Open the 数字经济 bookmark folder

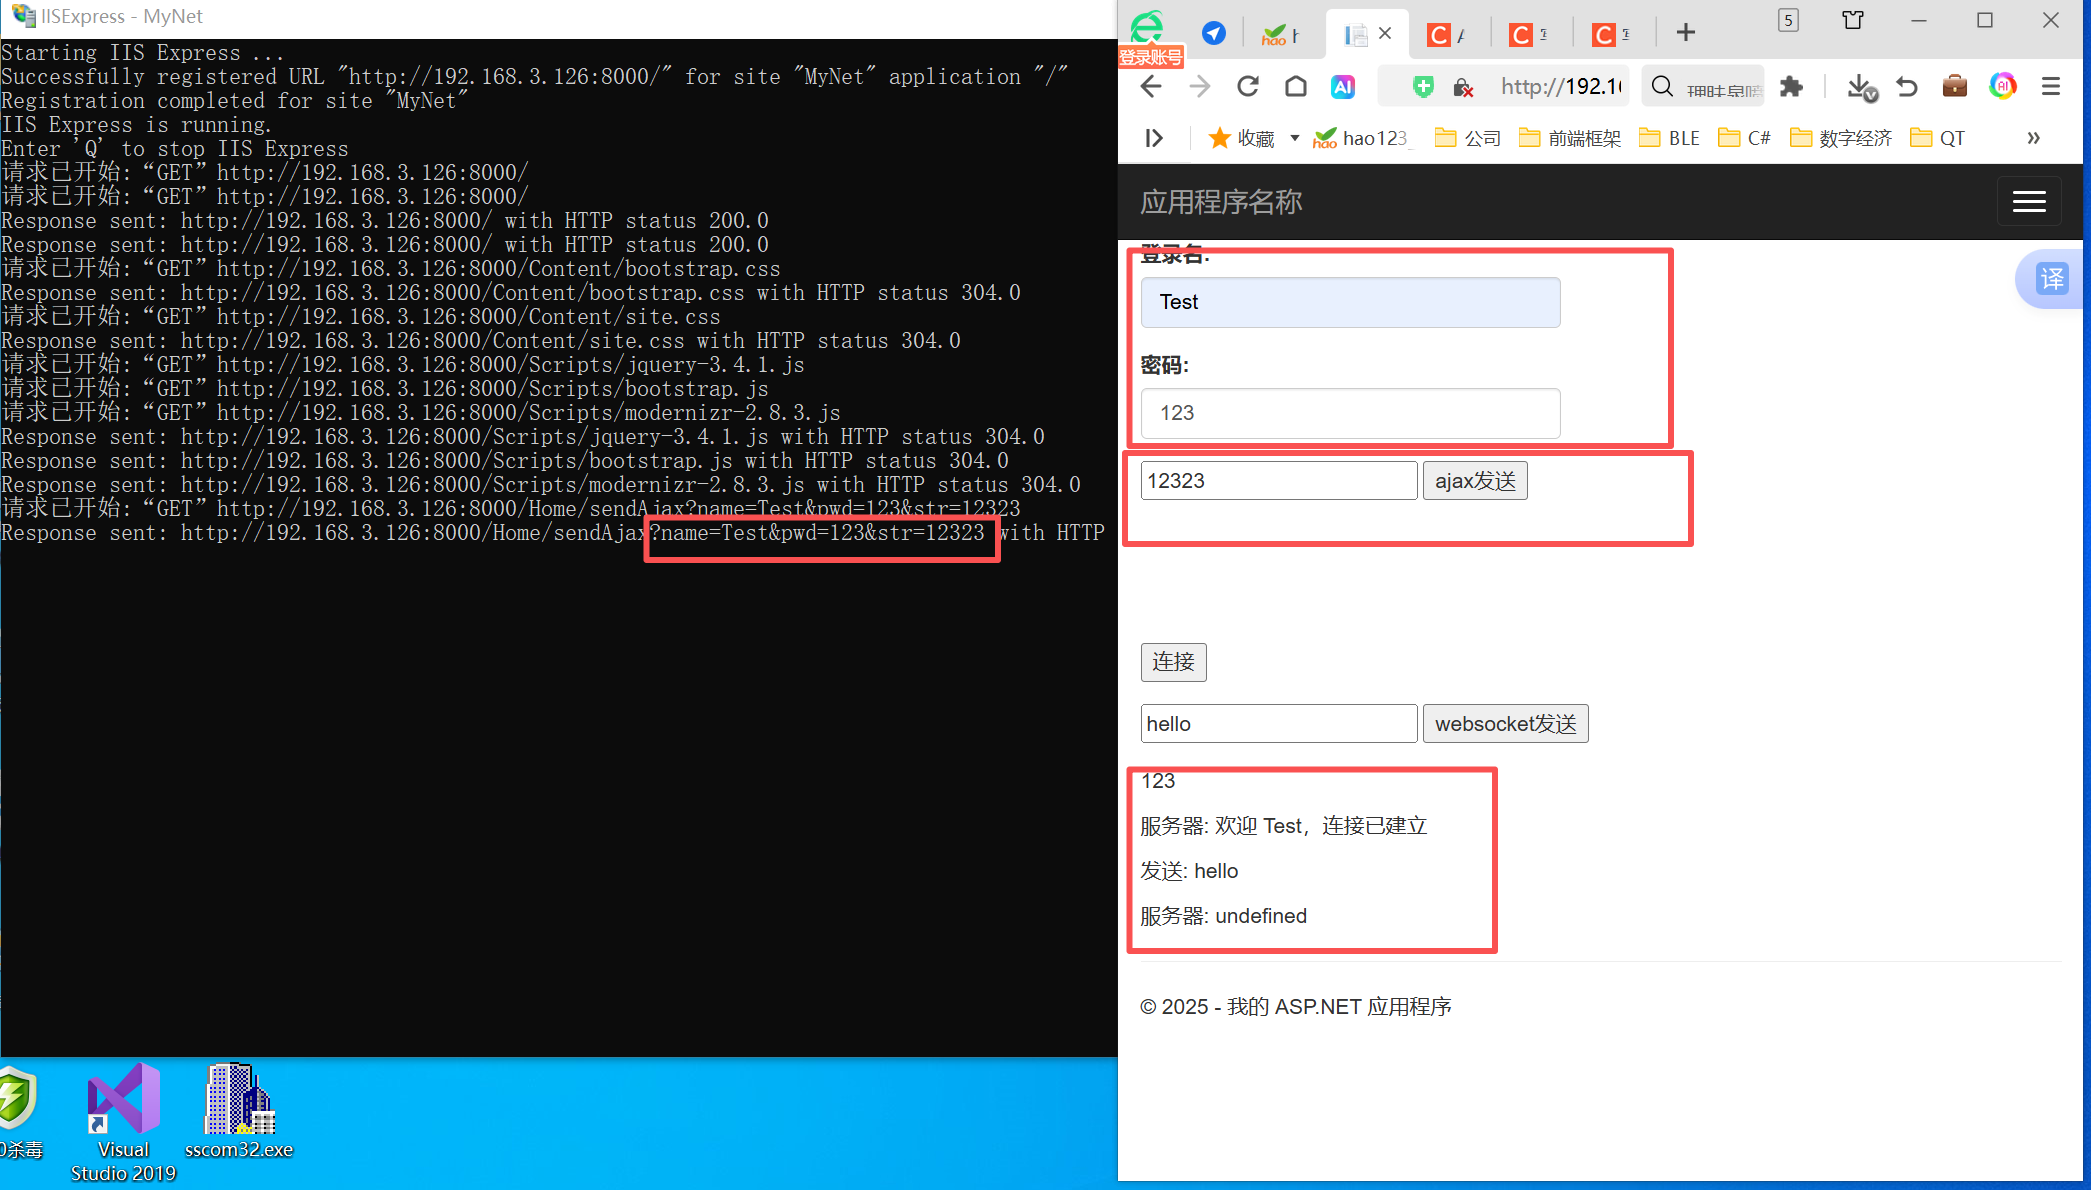[1841, 138]
